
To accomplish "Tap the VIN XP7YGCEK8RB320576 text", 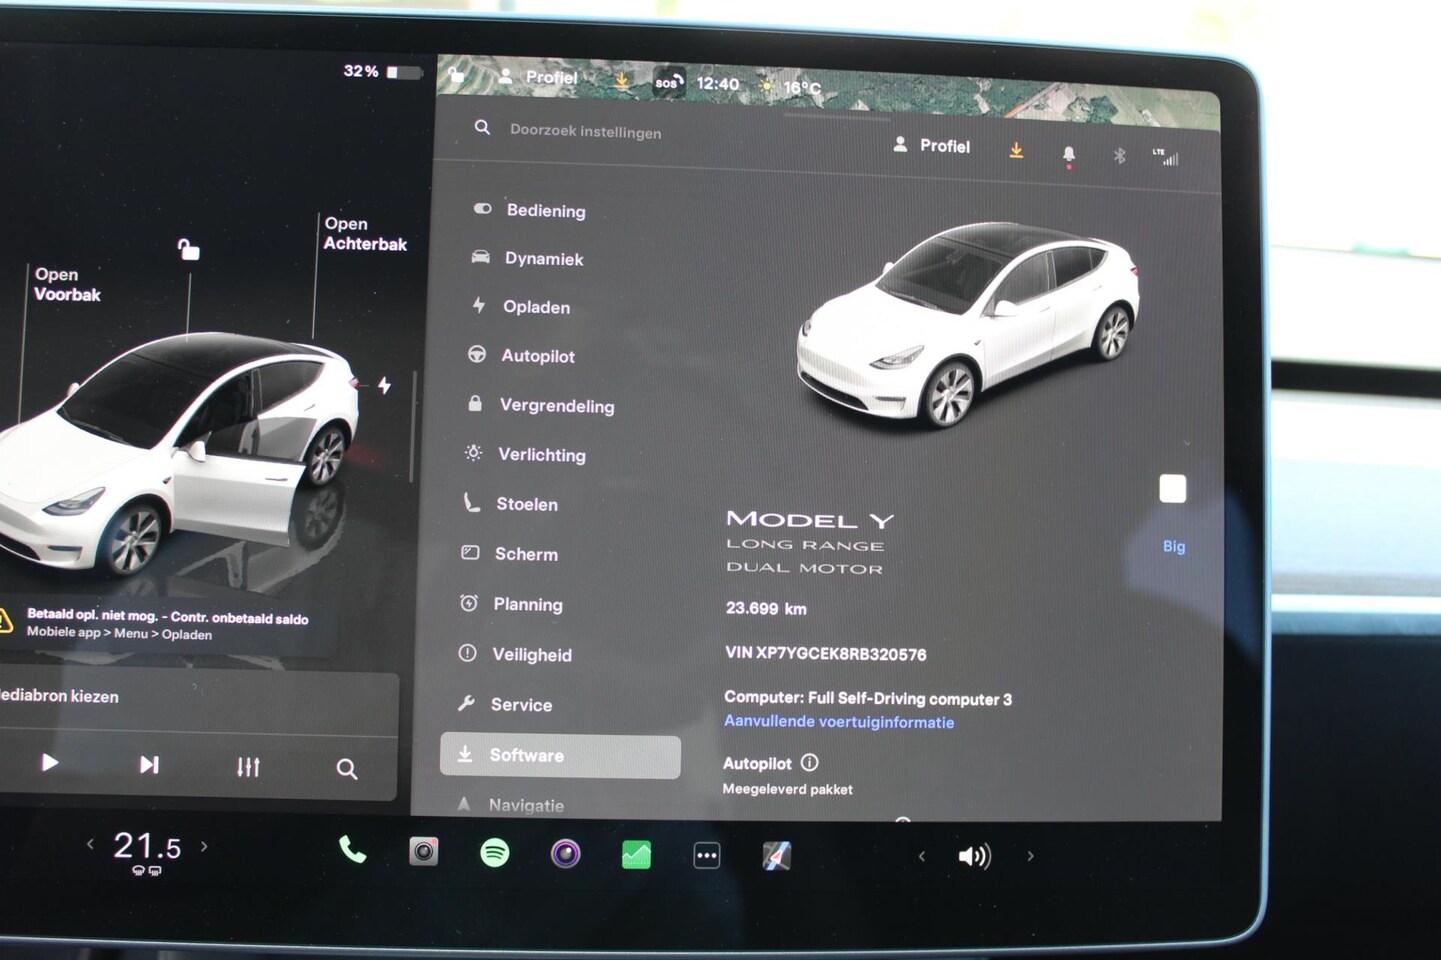I will coord(826,654).
